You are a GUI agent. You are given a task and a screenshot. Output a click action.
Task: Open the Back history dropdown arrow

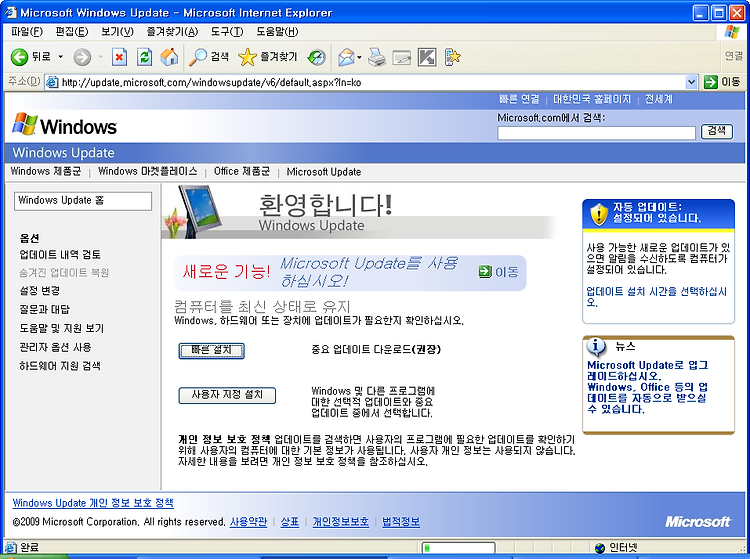61,57
